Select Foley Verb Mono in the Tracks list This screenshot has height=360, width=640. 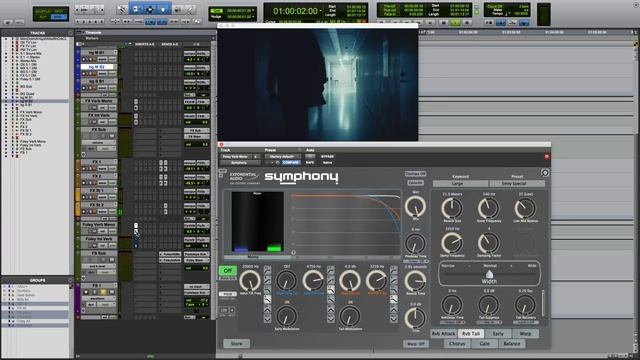point(33,142)
